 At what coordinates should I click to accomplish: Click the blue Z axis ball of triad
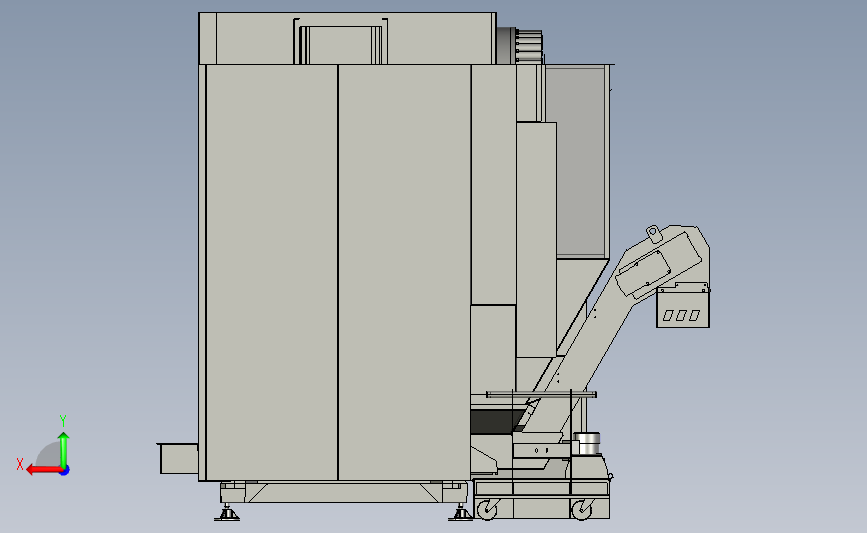point(65,471)
